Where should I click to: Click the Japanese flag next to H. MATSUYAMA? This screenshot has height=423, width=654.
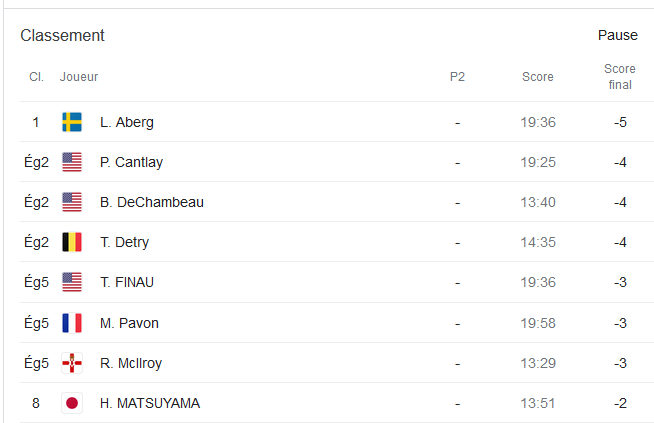click(x=72, y=403)
